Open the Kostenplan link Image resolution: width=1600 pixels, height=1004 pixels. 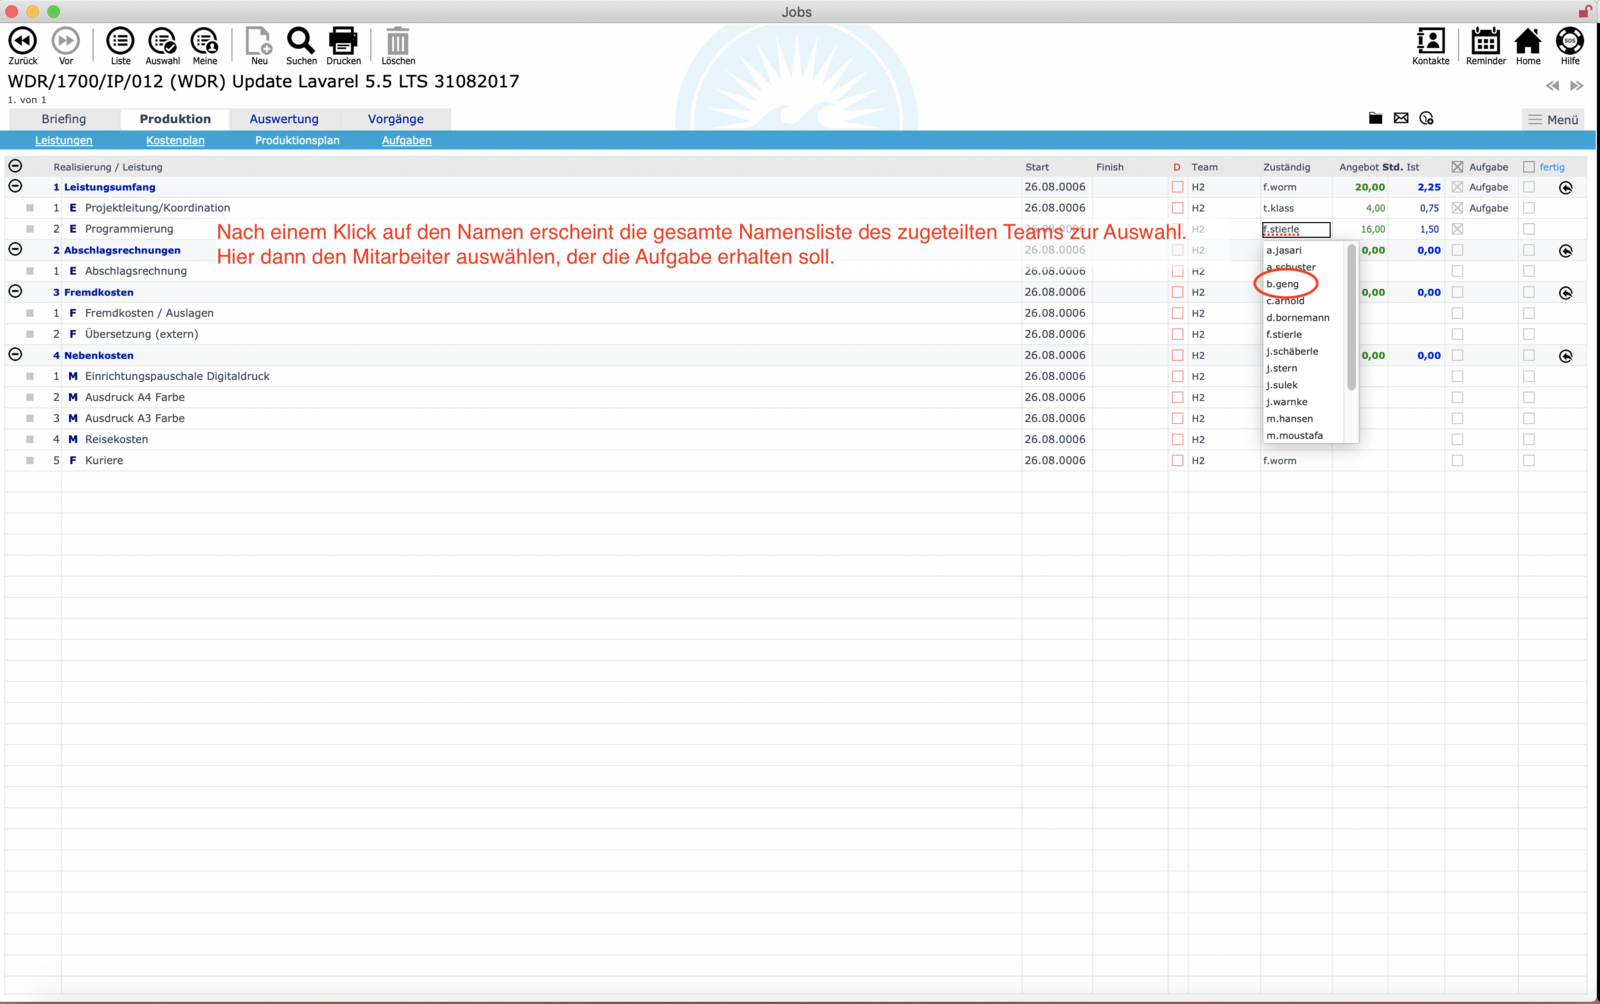point(175,141)
